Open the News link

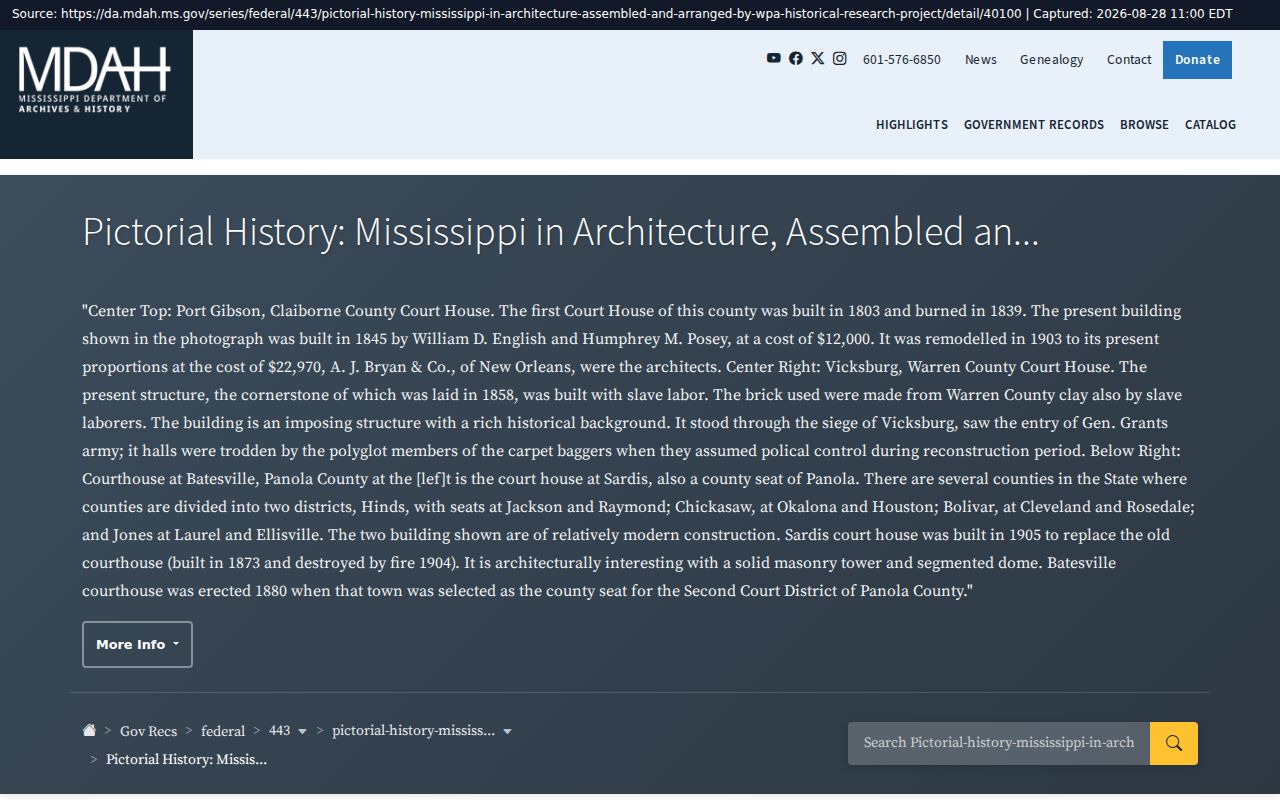click(x=981, y=59)
